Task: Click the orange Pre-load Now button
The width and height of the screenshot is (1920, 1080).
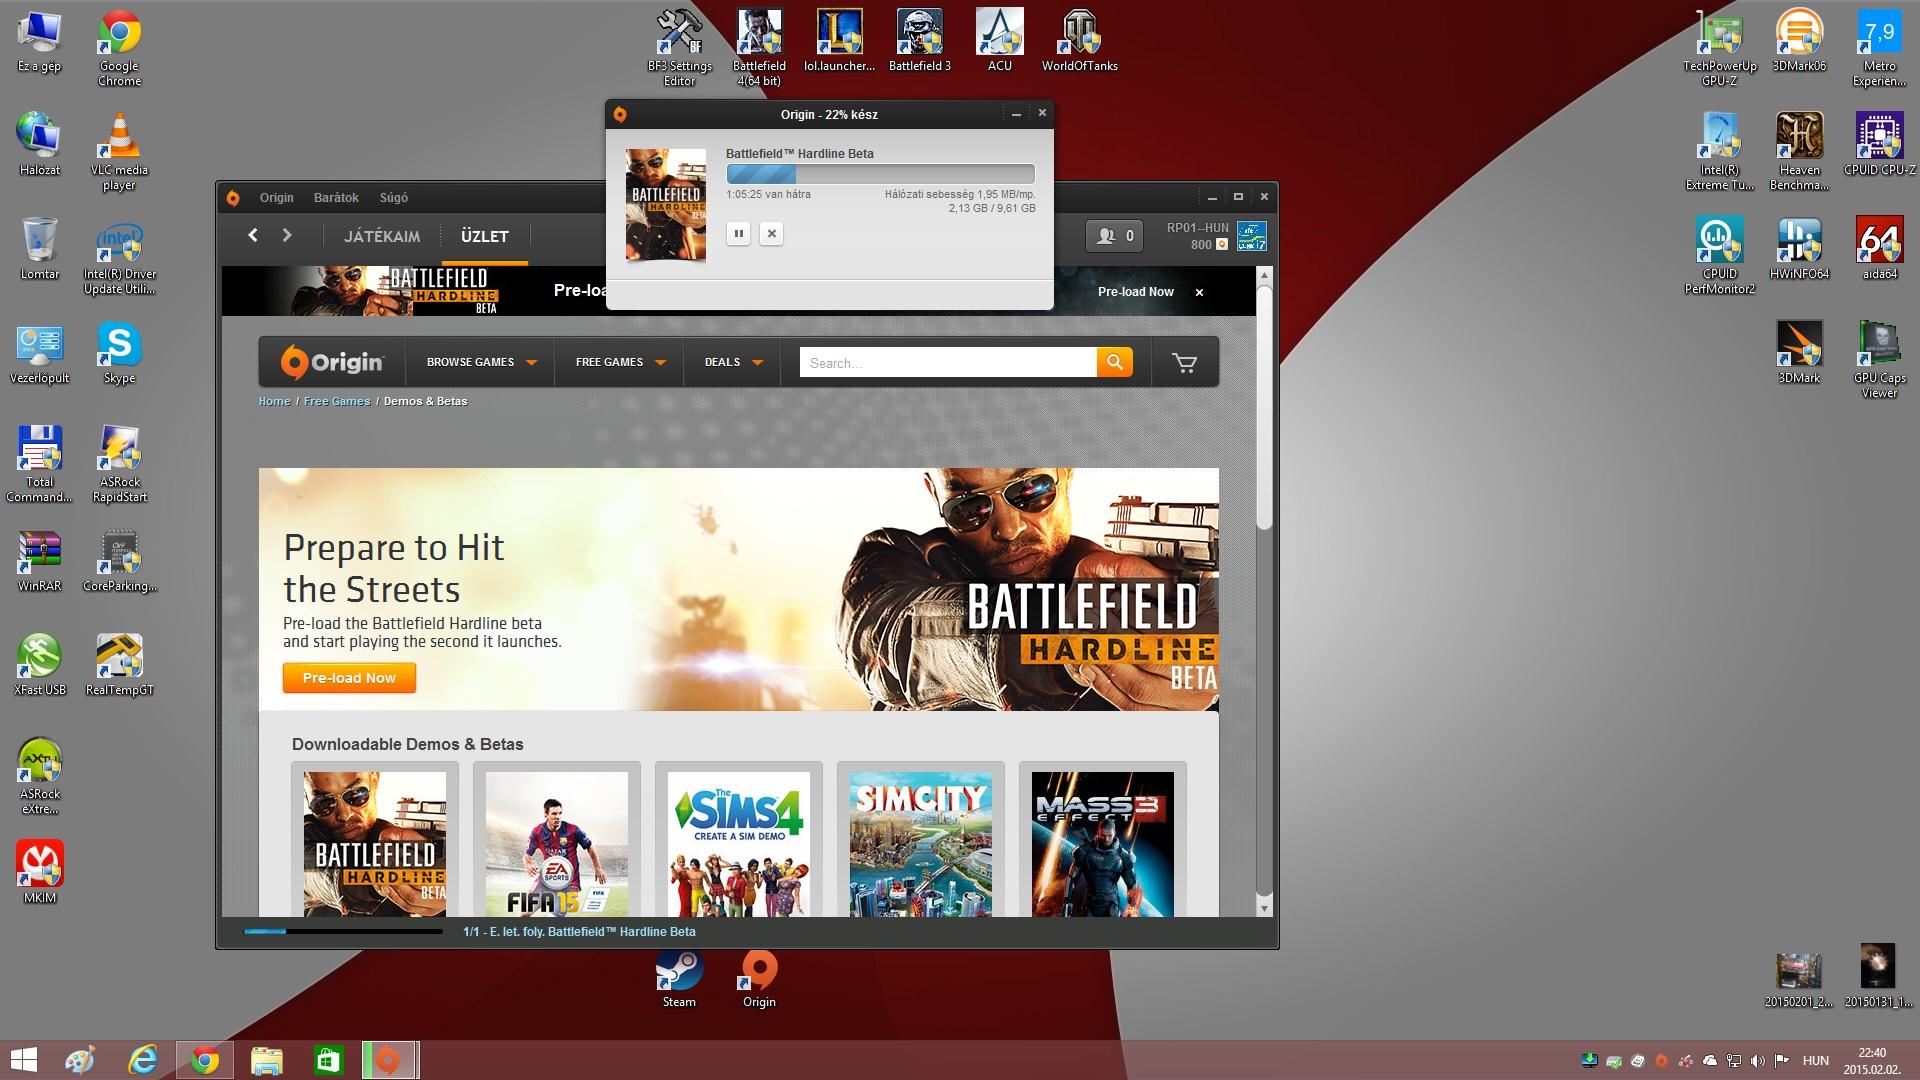Action: point(349,678)
